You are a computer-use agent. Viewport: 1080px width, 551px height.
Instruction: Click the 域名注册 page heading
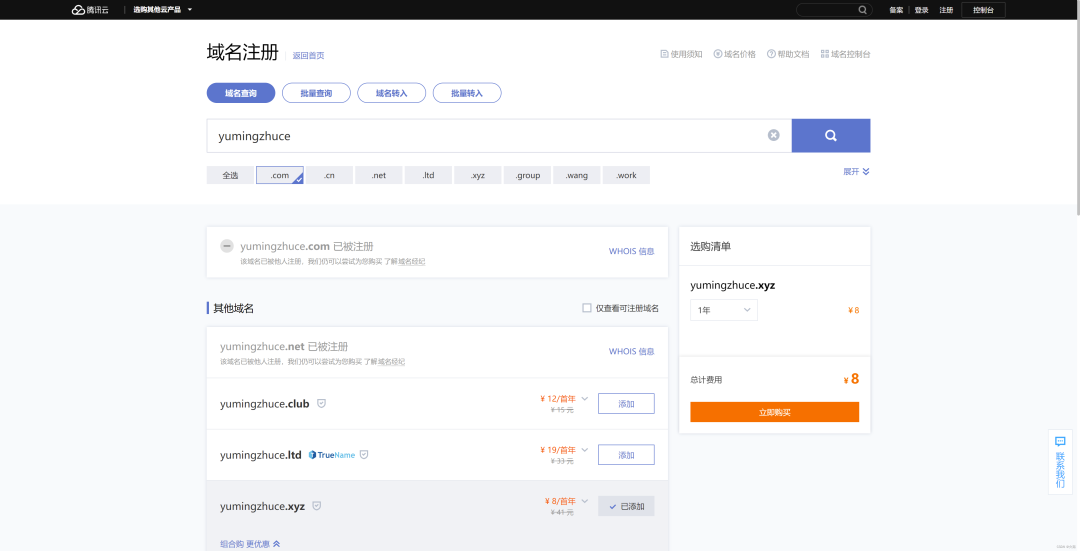tap(242, 52)
